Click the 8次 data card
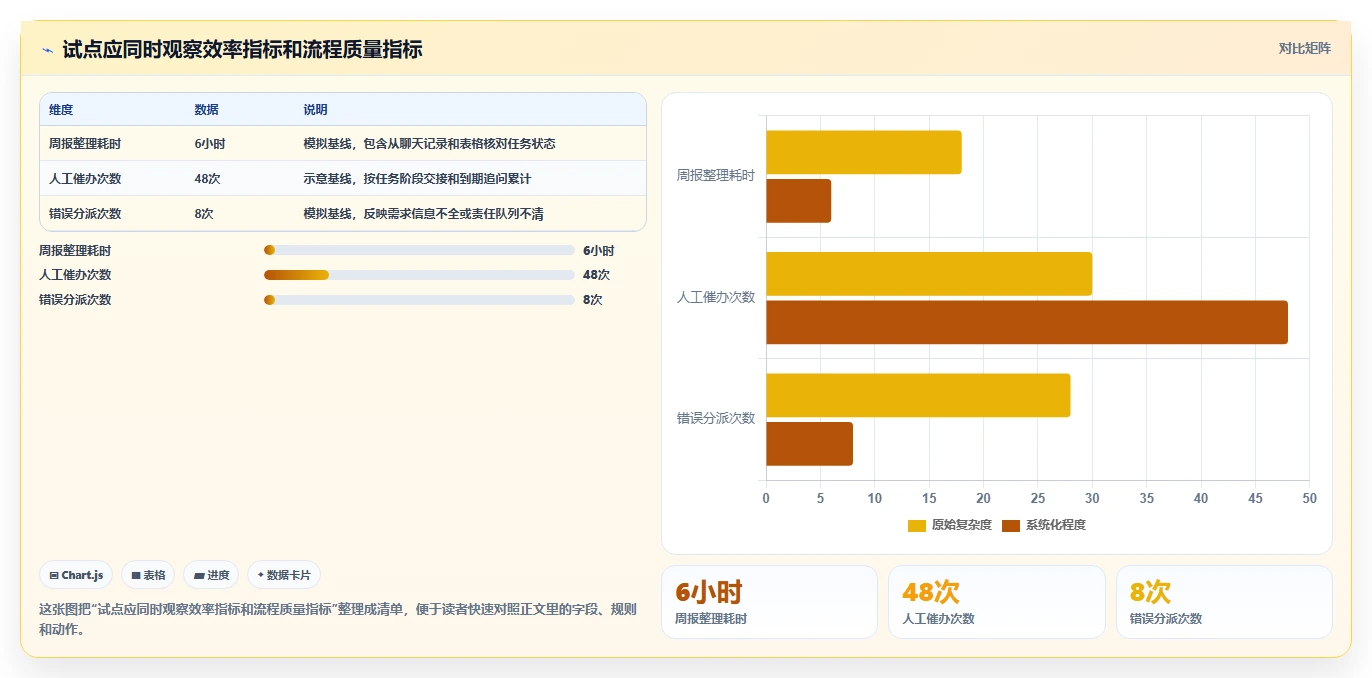Screen dimensions: 1372x678 coord(1224,602)
